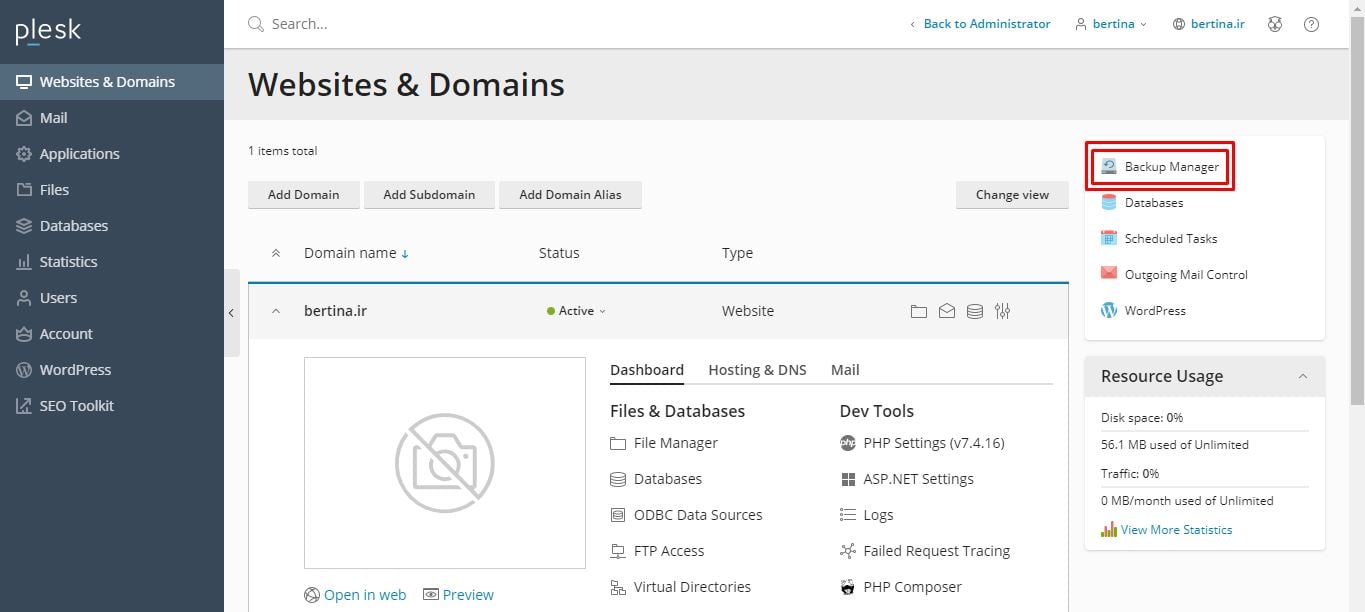The height and width of the screenshot is (612, 1365).
Task: Click the Change view button
Action: click(x=1012, y=195)
